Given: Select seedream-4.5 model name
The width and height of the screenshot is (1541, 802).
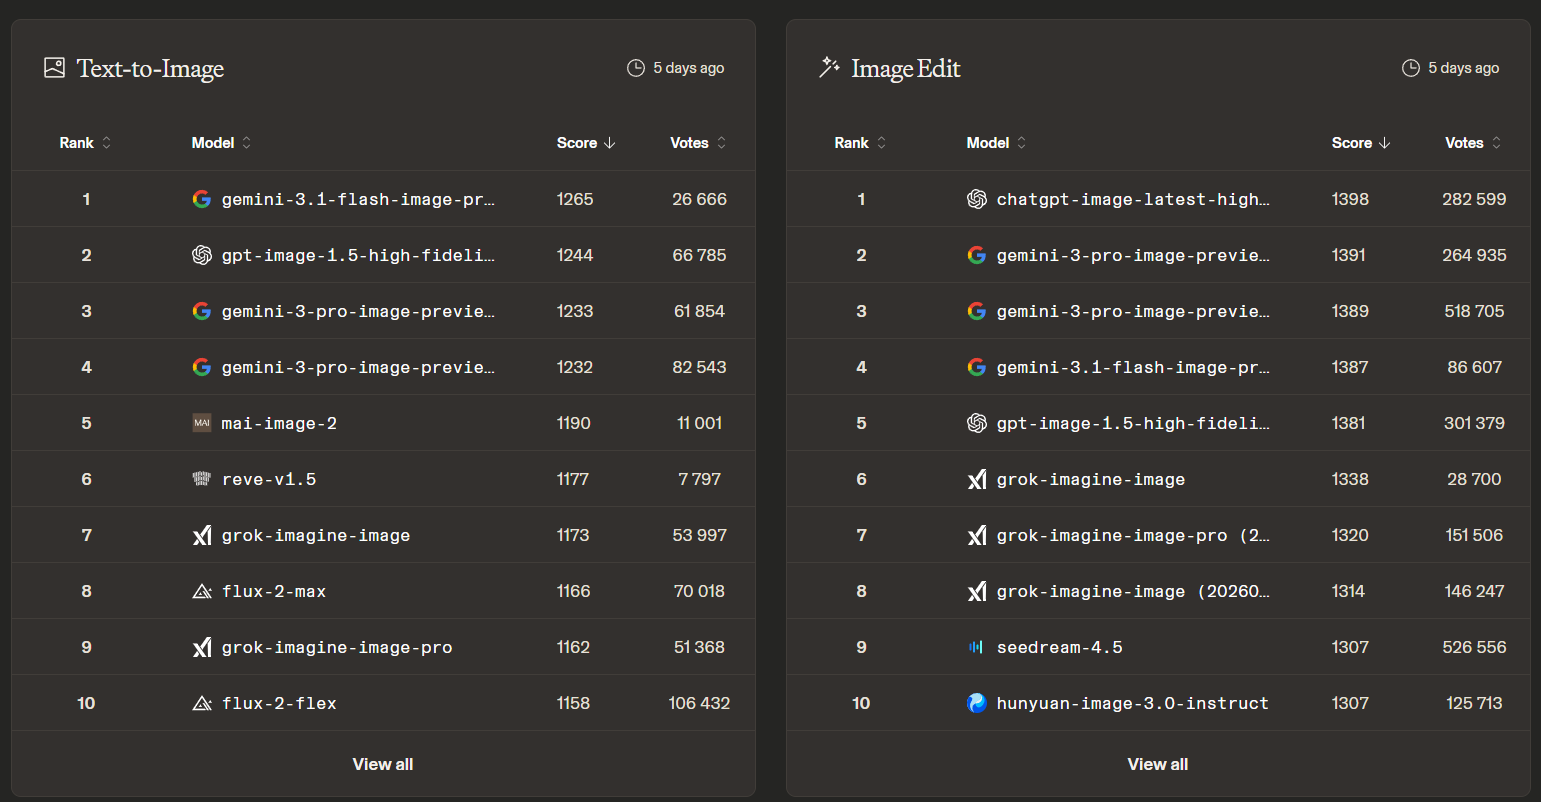Looking at the screenshot, I should click(x=1059, y=647).
